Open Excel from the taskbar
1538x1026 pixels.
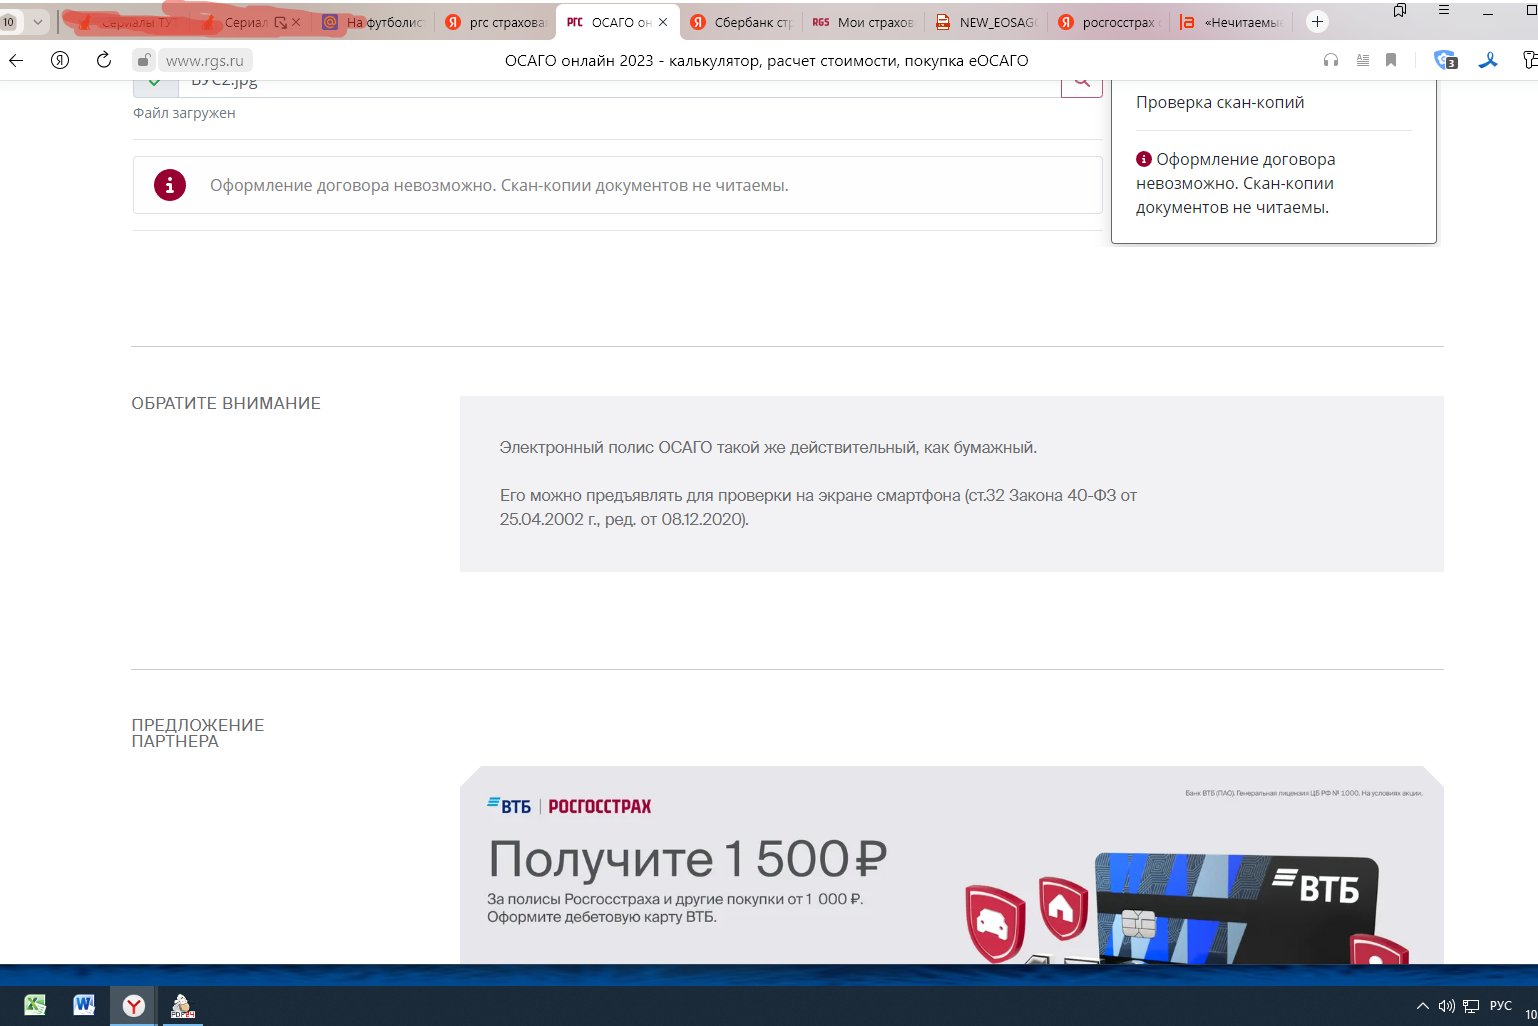(x=35, y=1005)
